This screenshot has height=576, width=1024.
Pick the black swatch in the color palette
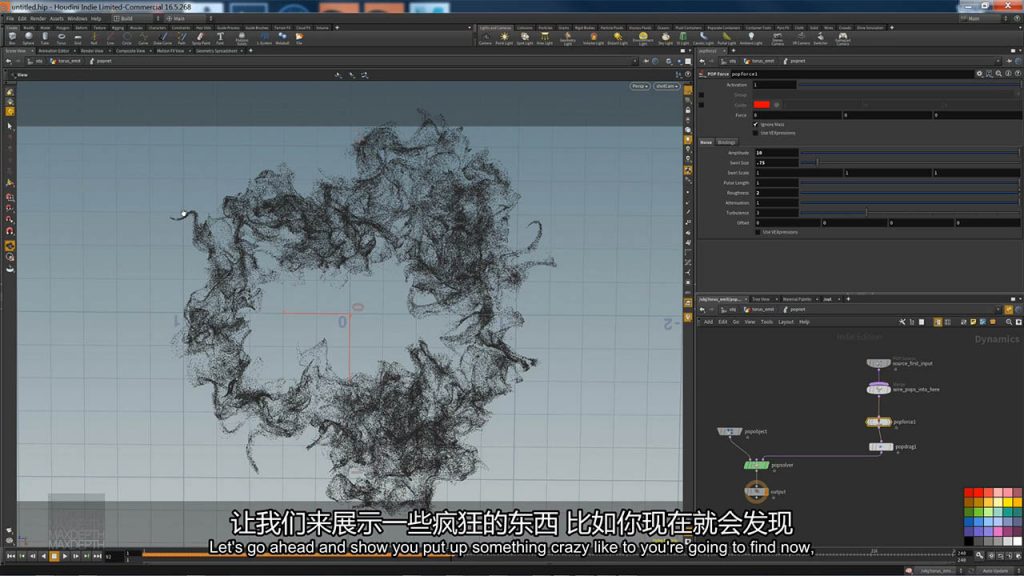click(968, 541)
